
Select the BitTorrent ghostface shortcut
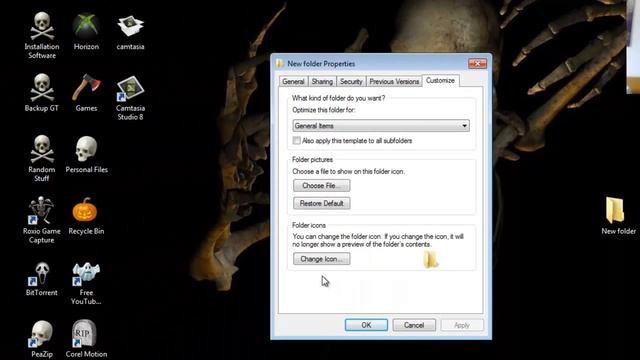(x=41, y=273)
